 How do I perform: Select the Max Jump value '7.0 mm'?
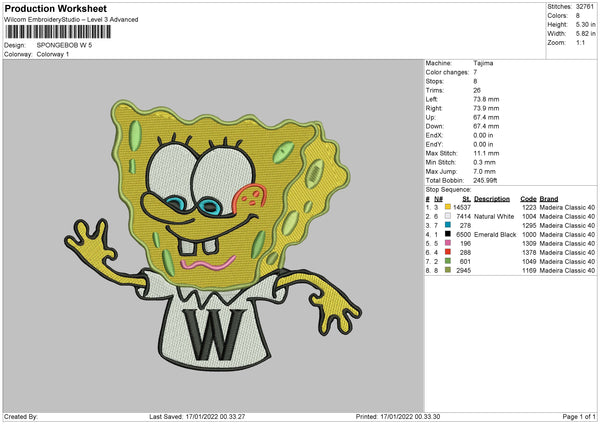click(484, 171)
